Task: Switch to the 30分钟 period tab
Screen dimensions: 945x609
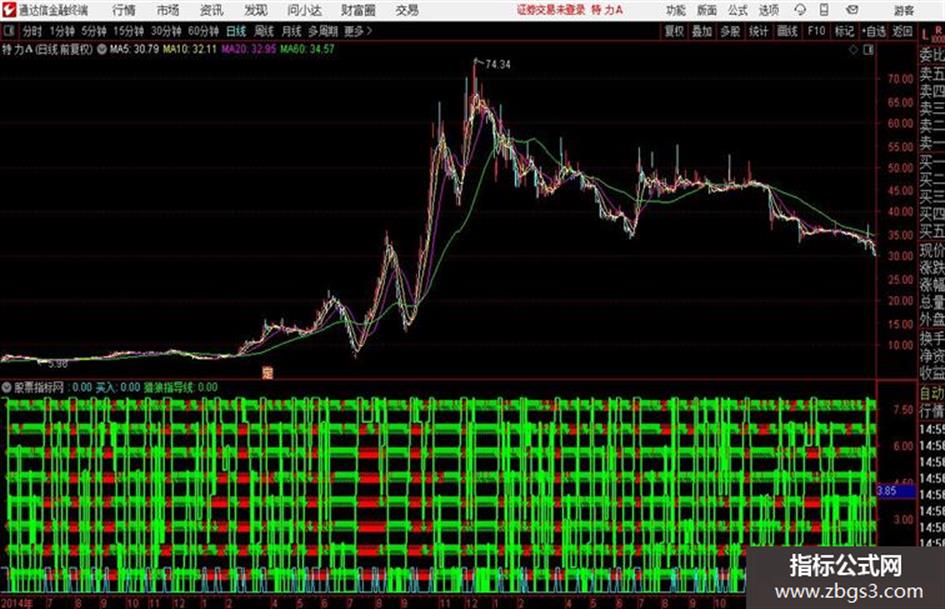Action: [x=166, y=31]
